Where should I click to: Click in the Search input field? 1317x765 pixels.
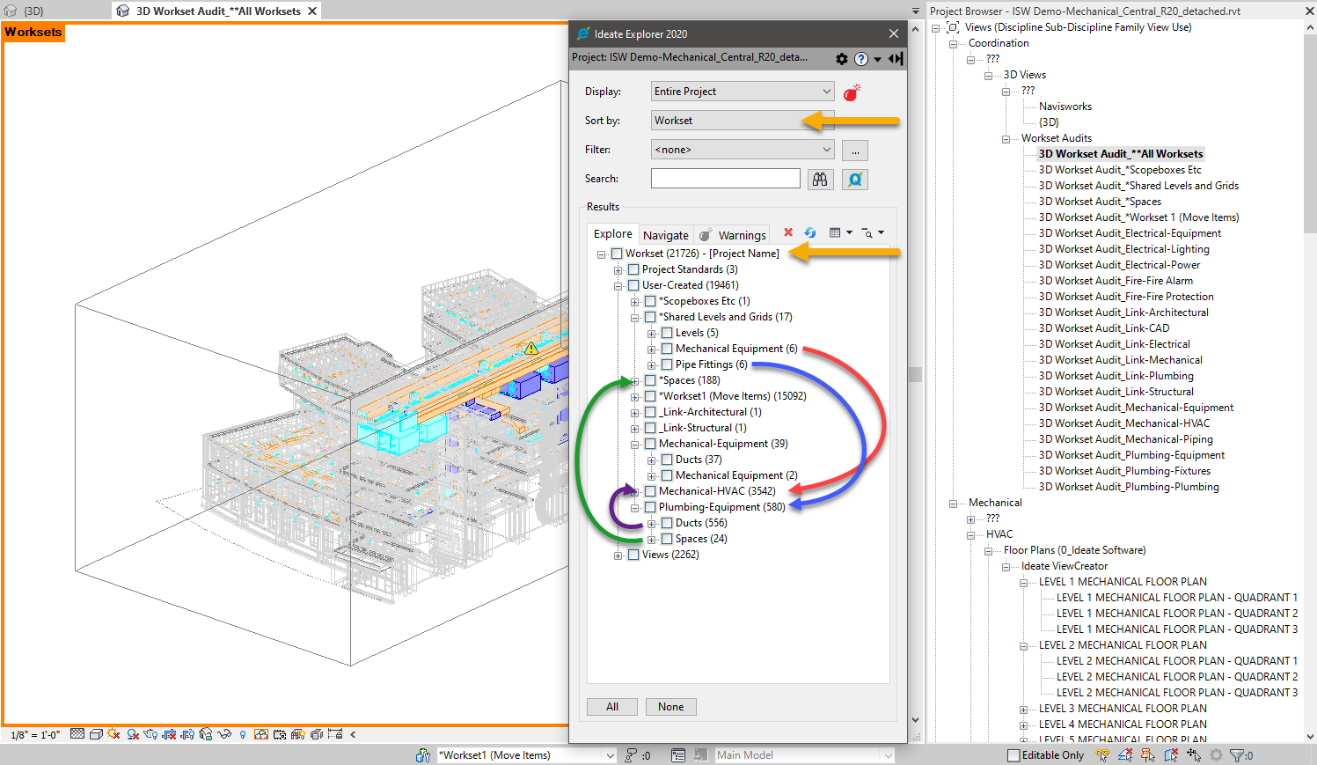pyautogui.click(x=726, y=178)
